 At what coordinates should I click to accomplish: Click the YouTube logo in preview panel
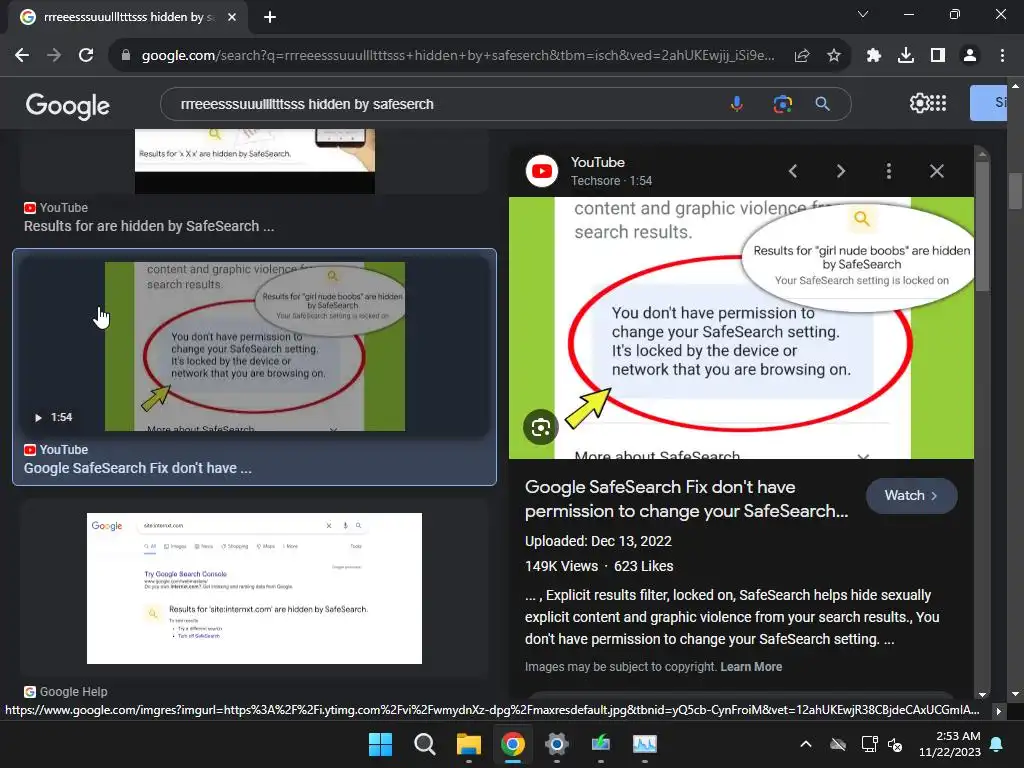541,171
